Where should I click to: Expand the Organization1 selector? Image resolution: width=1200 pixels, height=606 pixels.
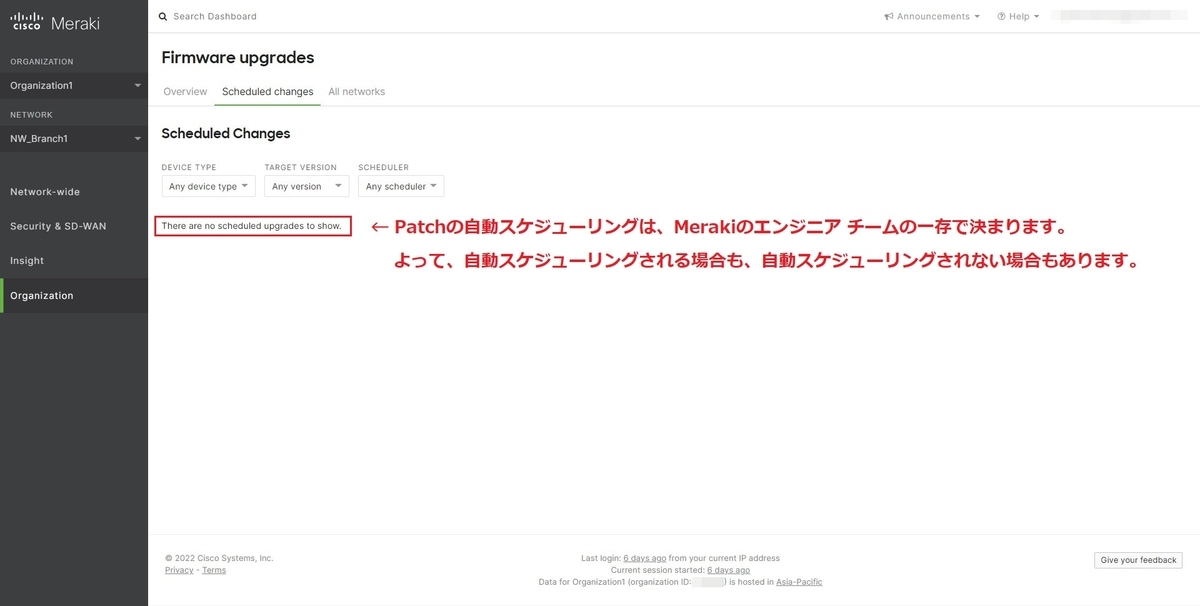click(74, 86)
